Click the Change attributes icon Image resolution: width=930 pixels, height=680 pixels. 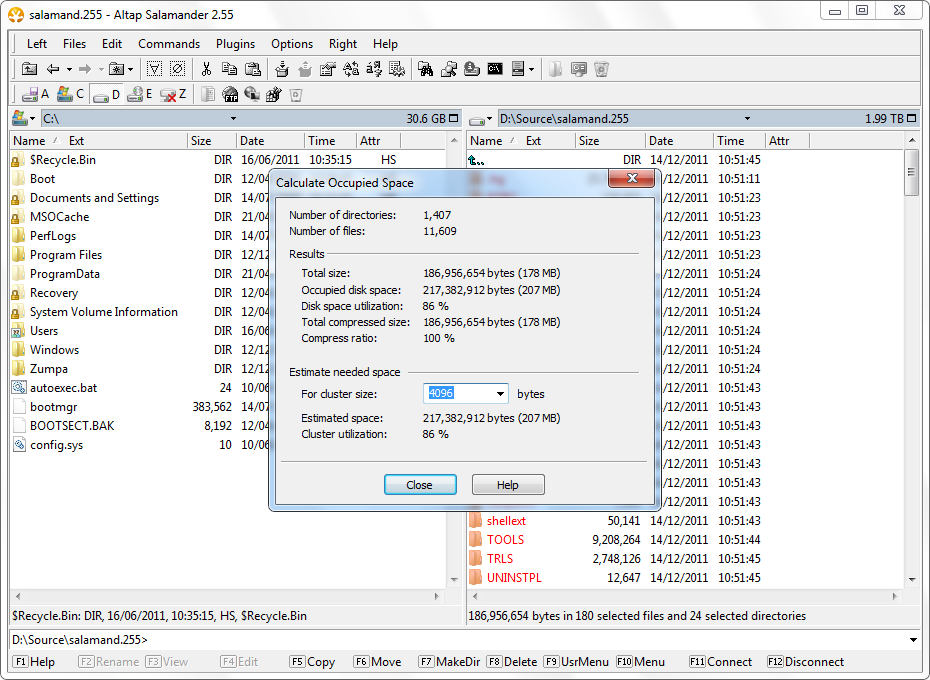[x=327, y=69]
